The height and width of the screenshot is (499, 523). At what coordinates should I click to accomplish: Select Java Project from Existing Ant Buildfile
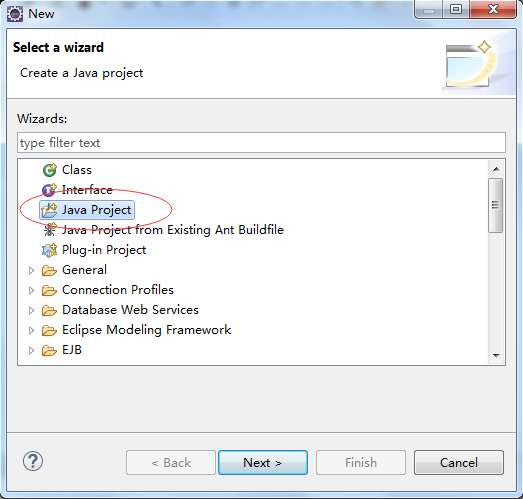[x=173, y=230]
